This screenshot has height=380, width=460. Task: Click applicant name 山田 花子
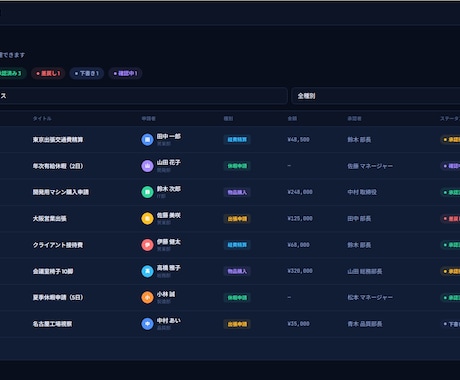[169, 163]
